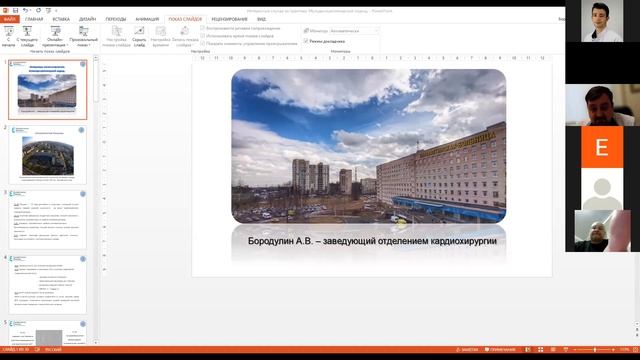Screen dimensions: 640x360
Task: Click the spell check icon in status bar
Action: pos(37,350)
